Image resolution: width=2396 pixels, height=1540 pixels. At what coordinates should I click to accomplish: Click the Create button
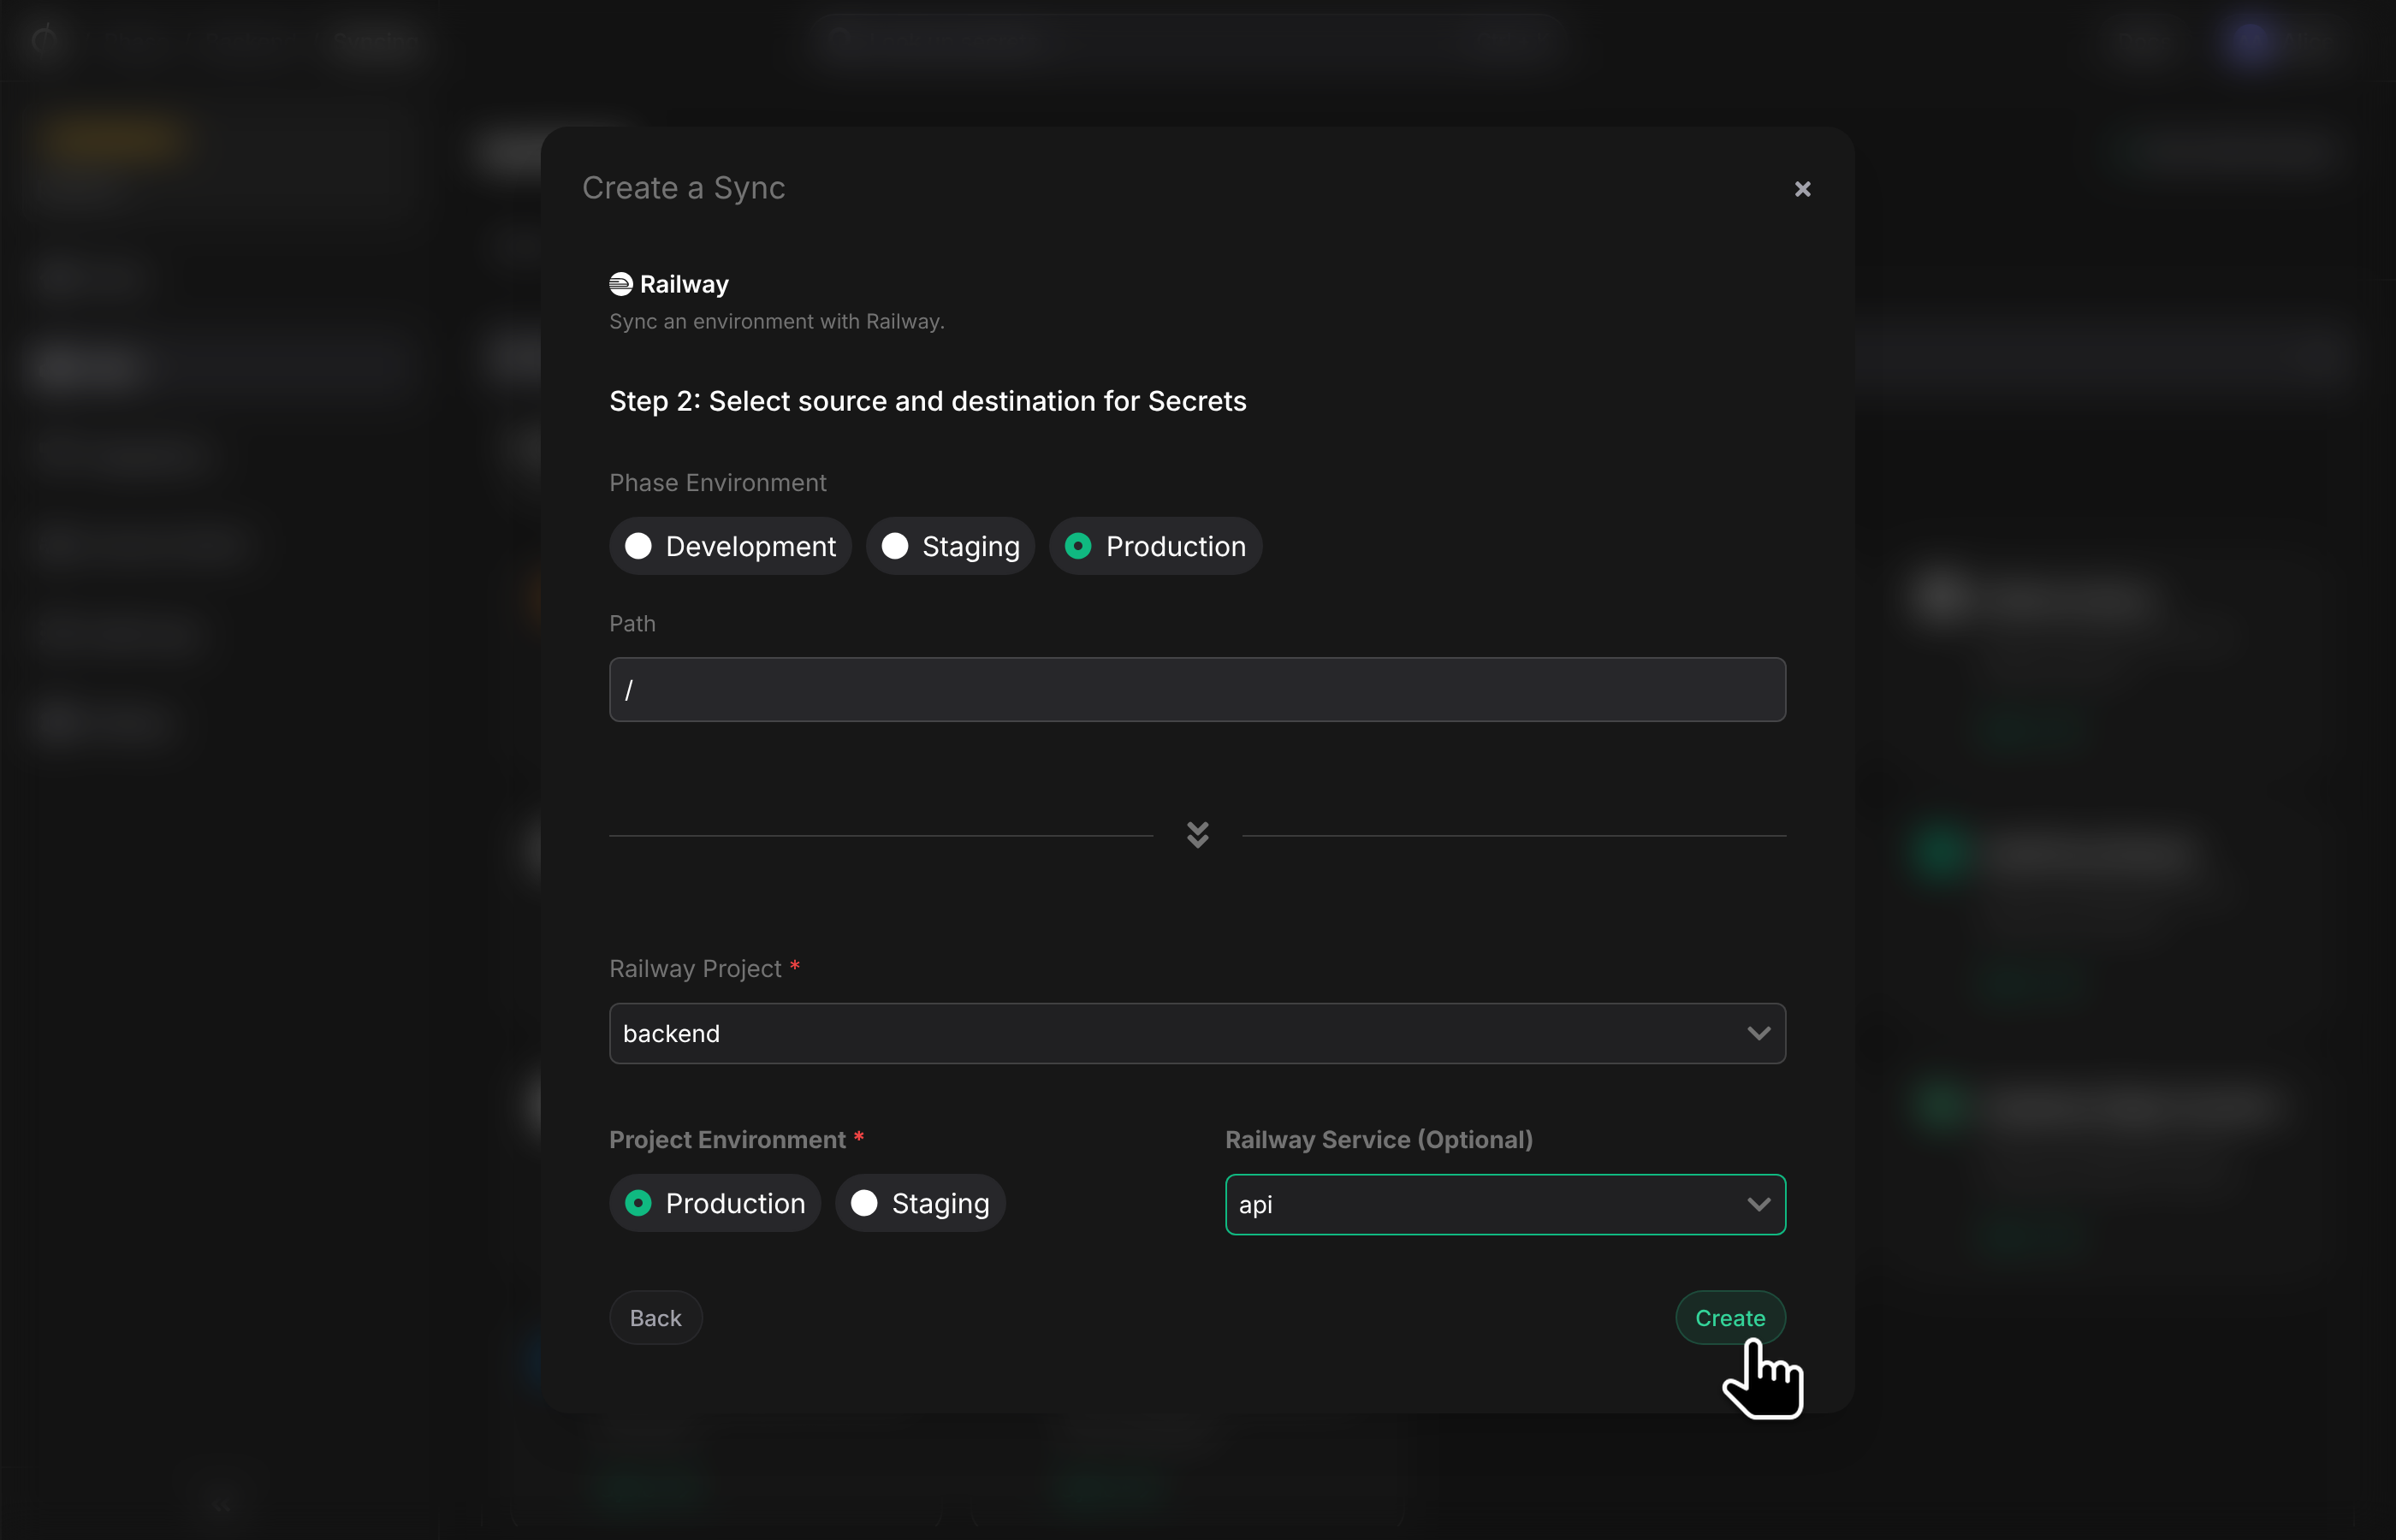(1730, 1318)
